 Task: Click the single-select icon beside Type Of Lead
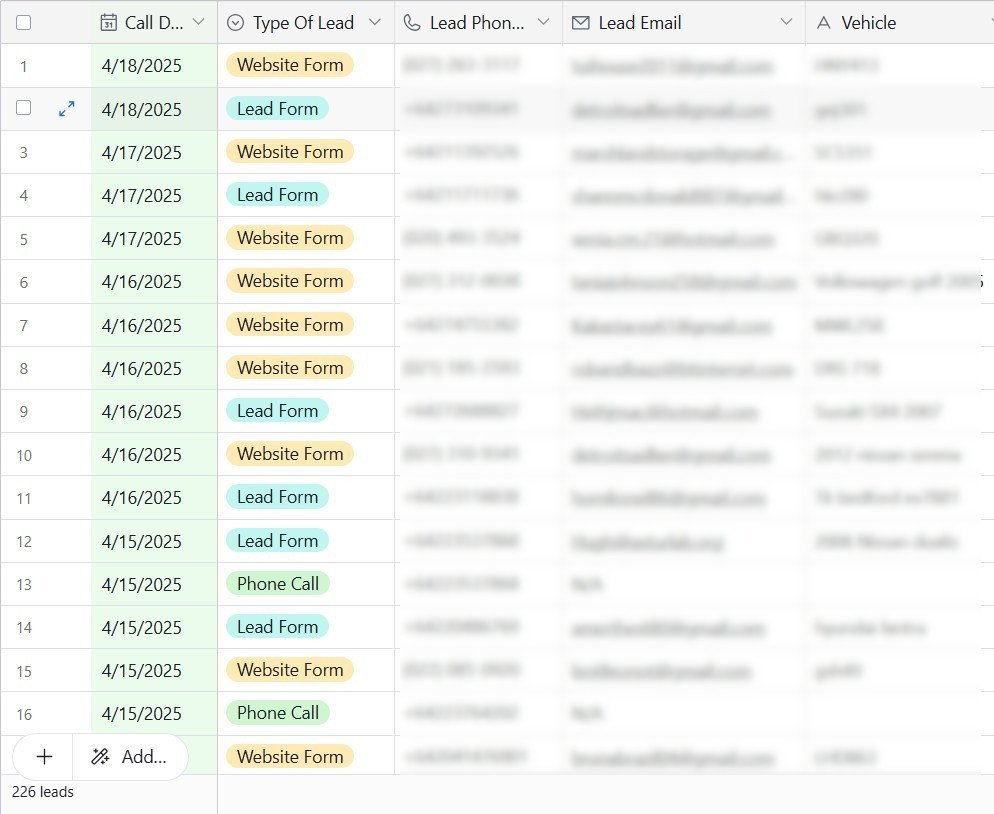click(x=236, y=22)
